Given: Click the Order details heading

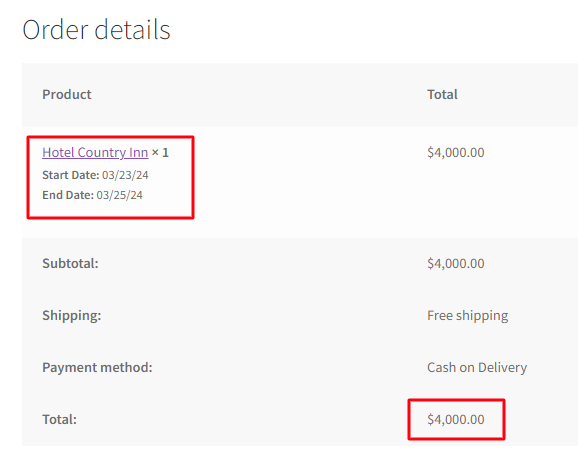Looking at the screenshot, I should click(x=96, y=29).
